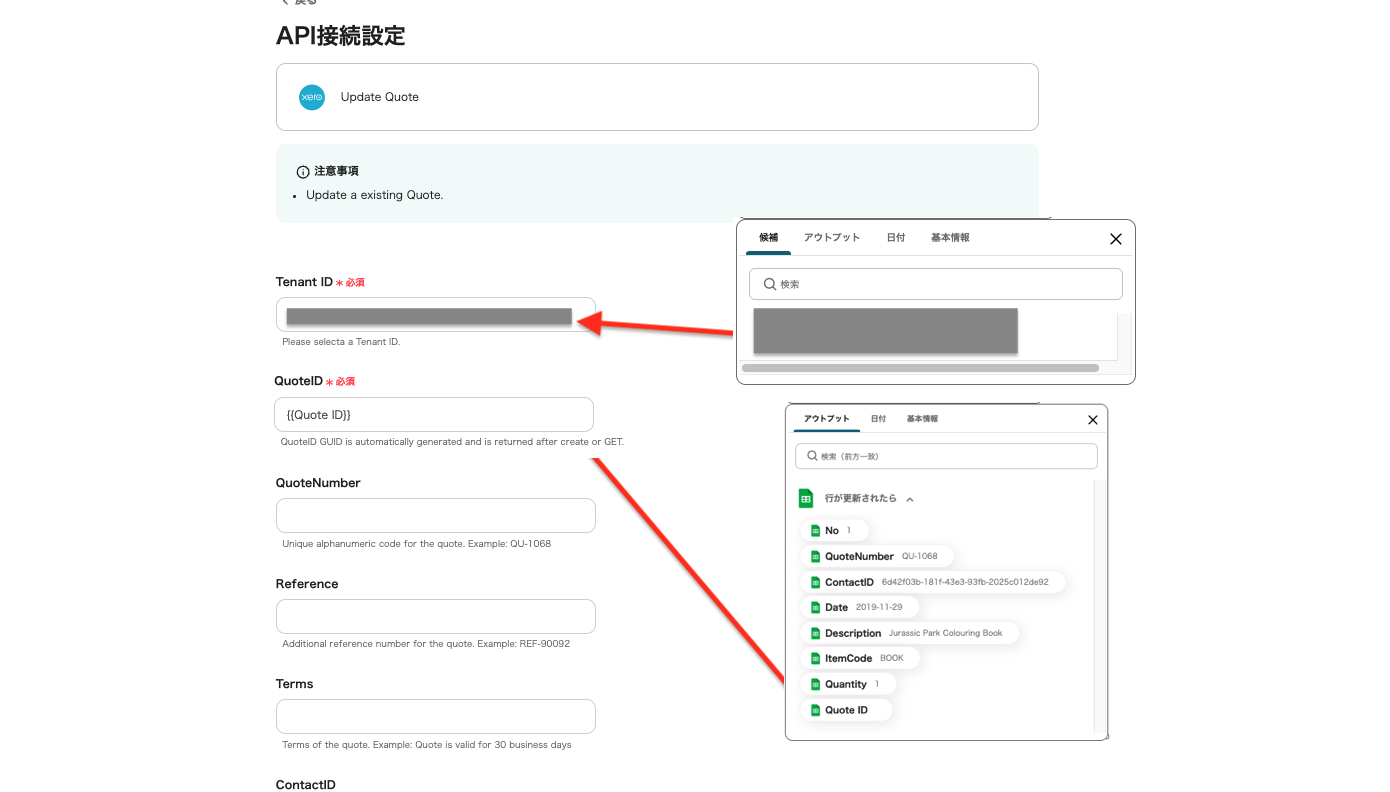Choose the Date 2019-11-29 output chip

(860, 607)
